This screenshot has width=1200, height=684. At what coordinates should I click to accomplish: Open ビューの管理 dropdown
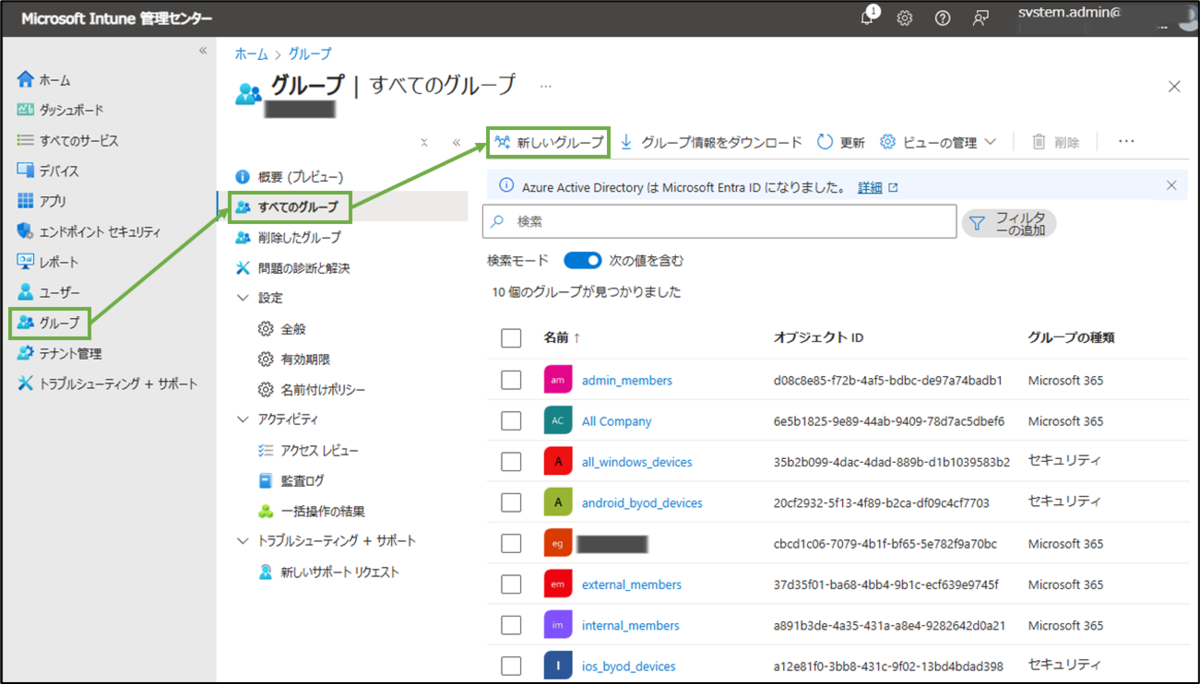tap(938, 142)
